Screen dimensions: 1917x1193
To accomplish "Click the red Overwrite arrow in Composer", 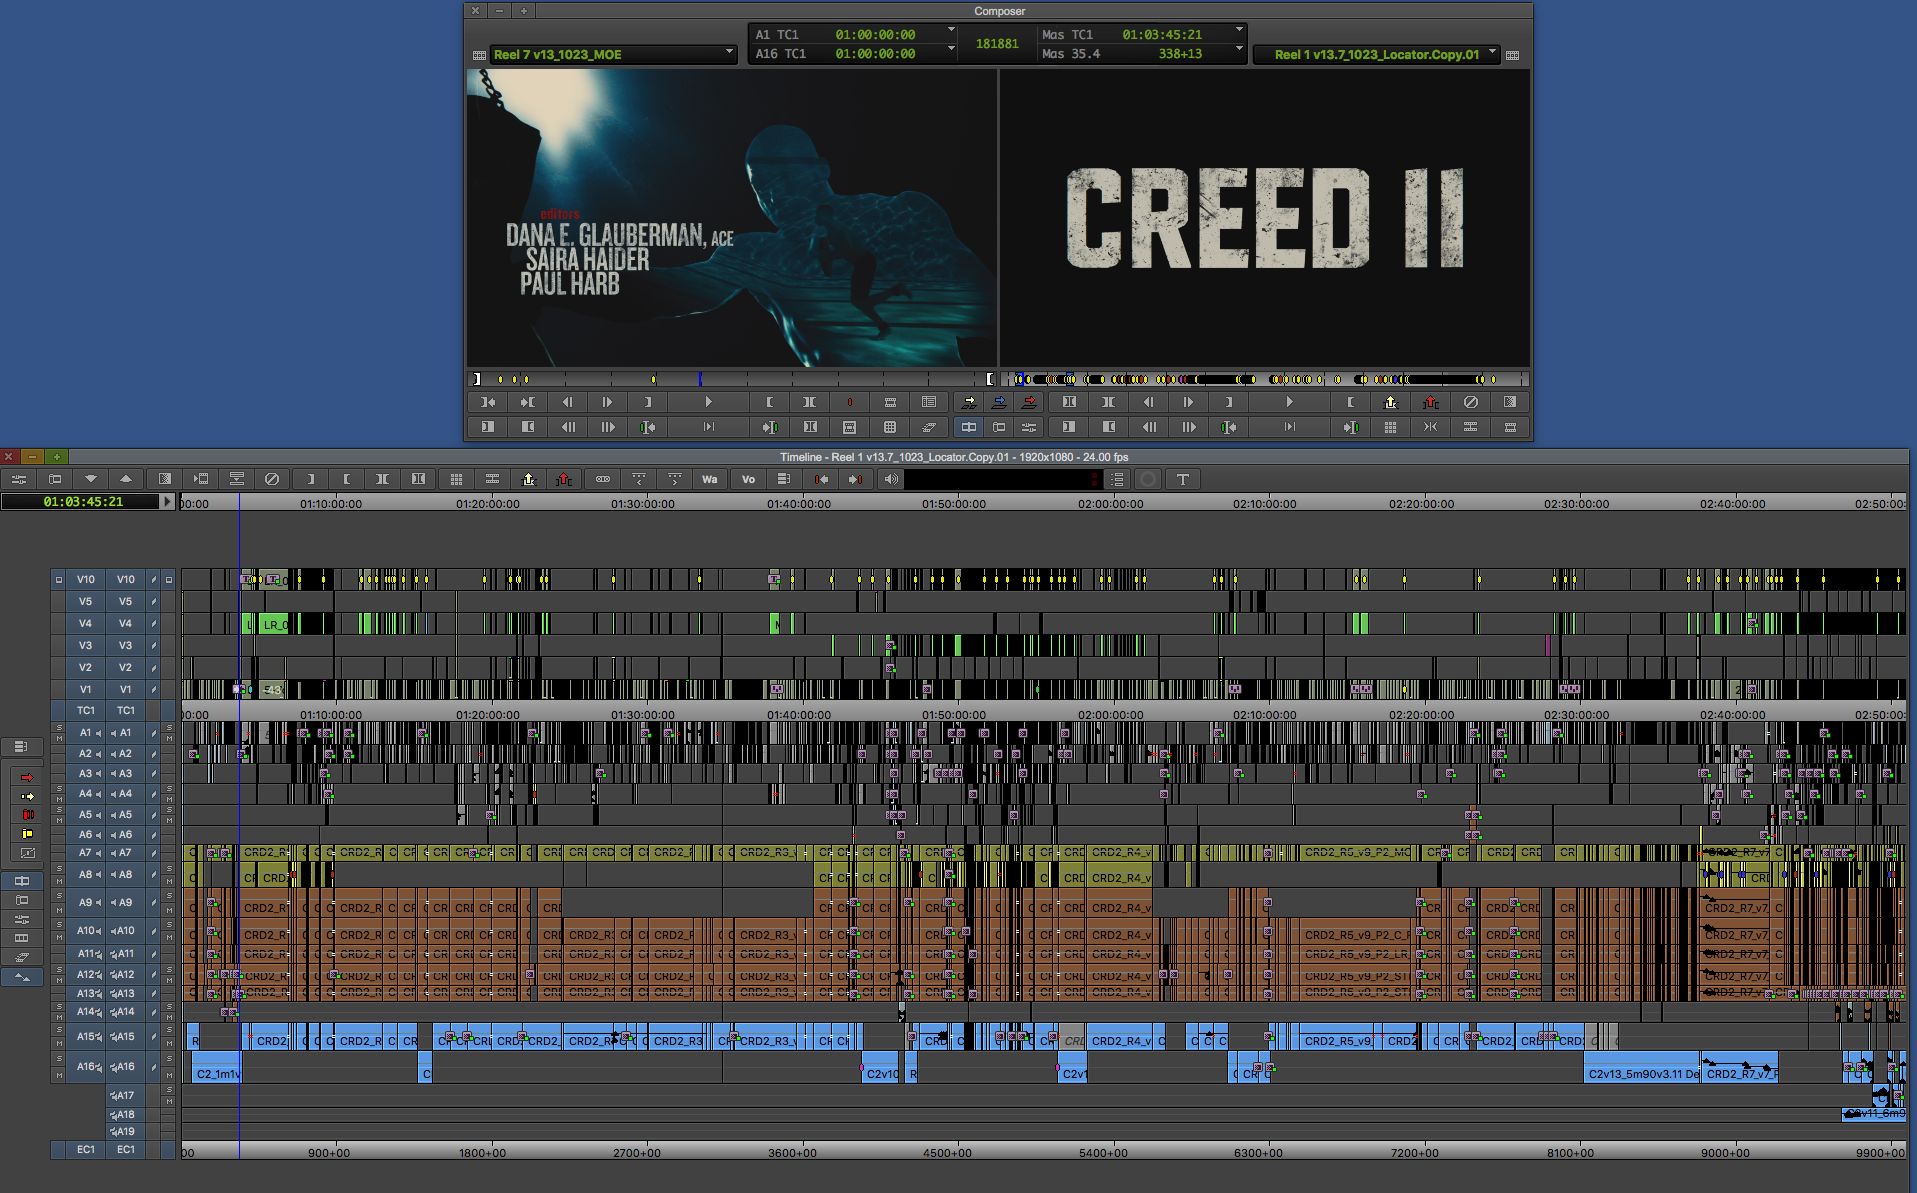I will pyautogui.click(x=1029, y=402).
